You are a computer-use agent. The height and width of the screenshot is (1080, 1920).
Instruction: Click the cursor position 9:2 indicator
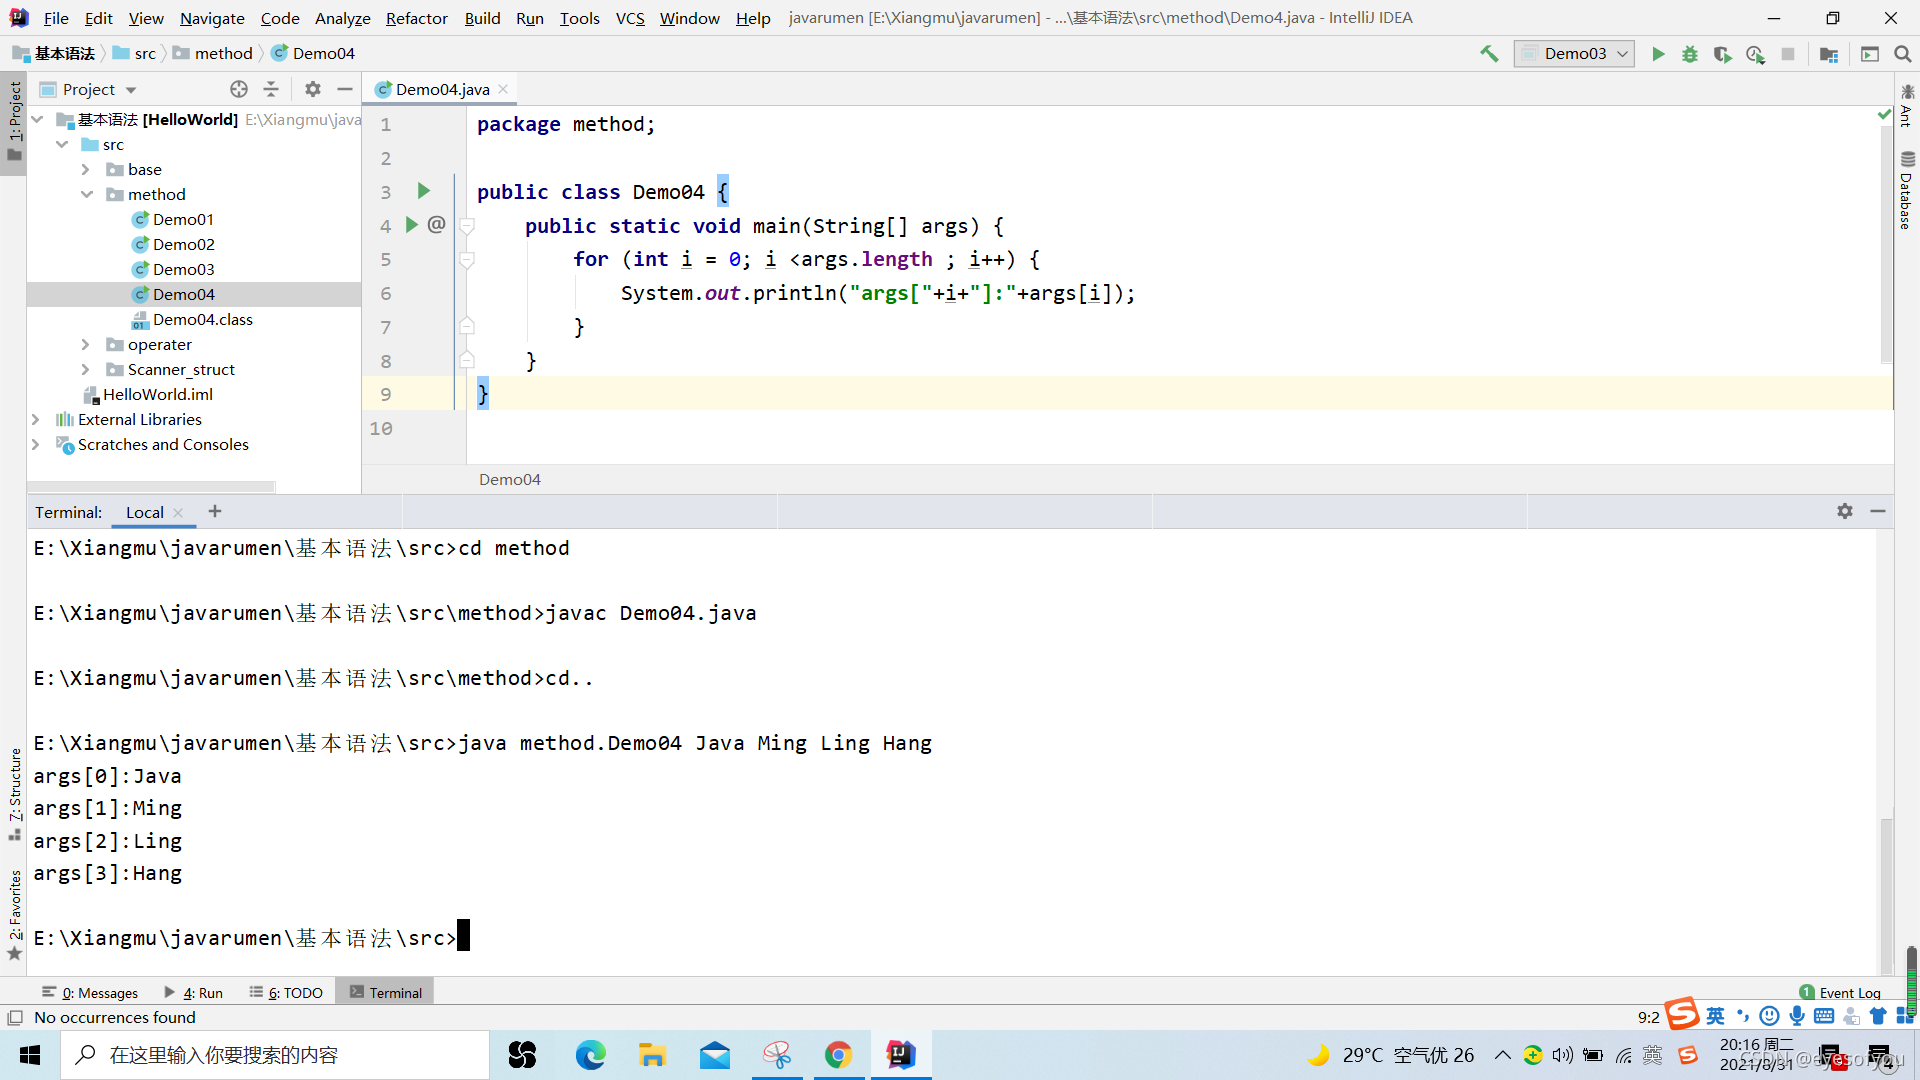[x=1648, y=1018]
